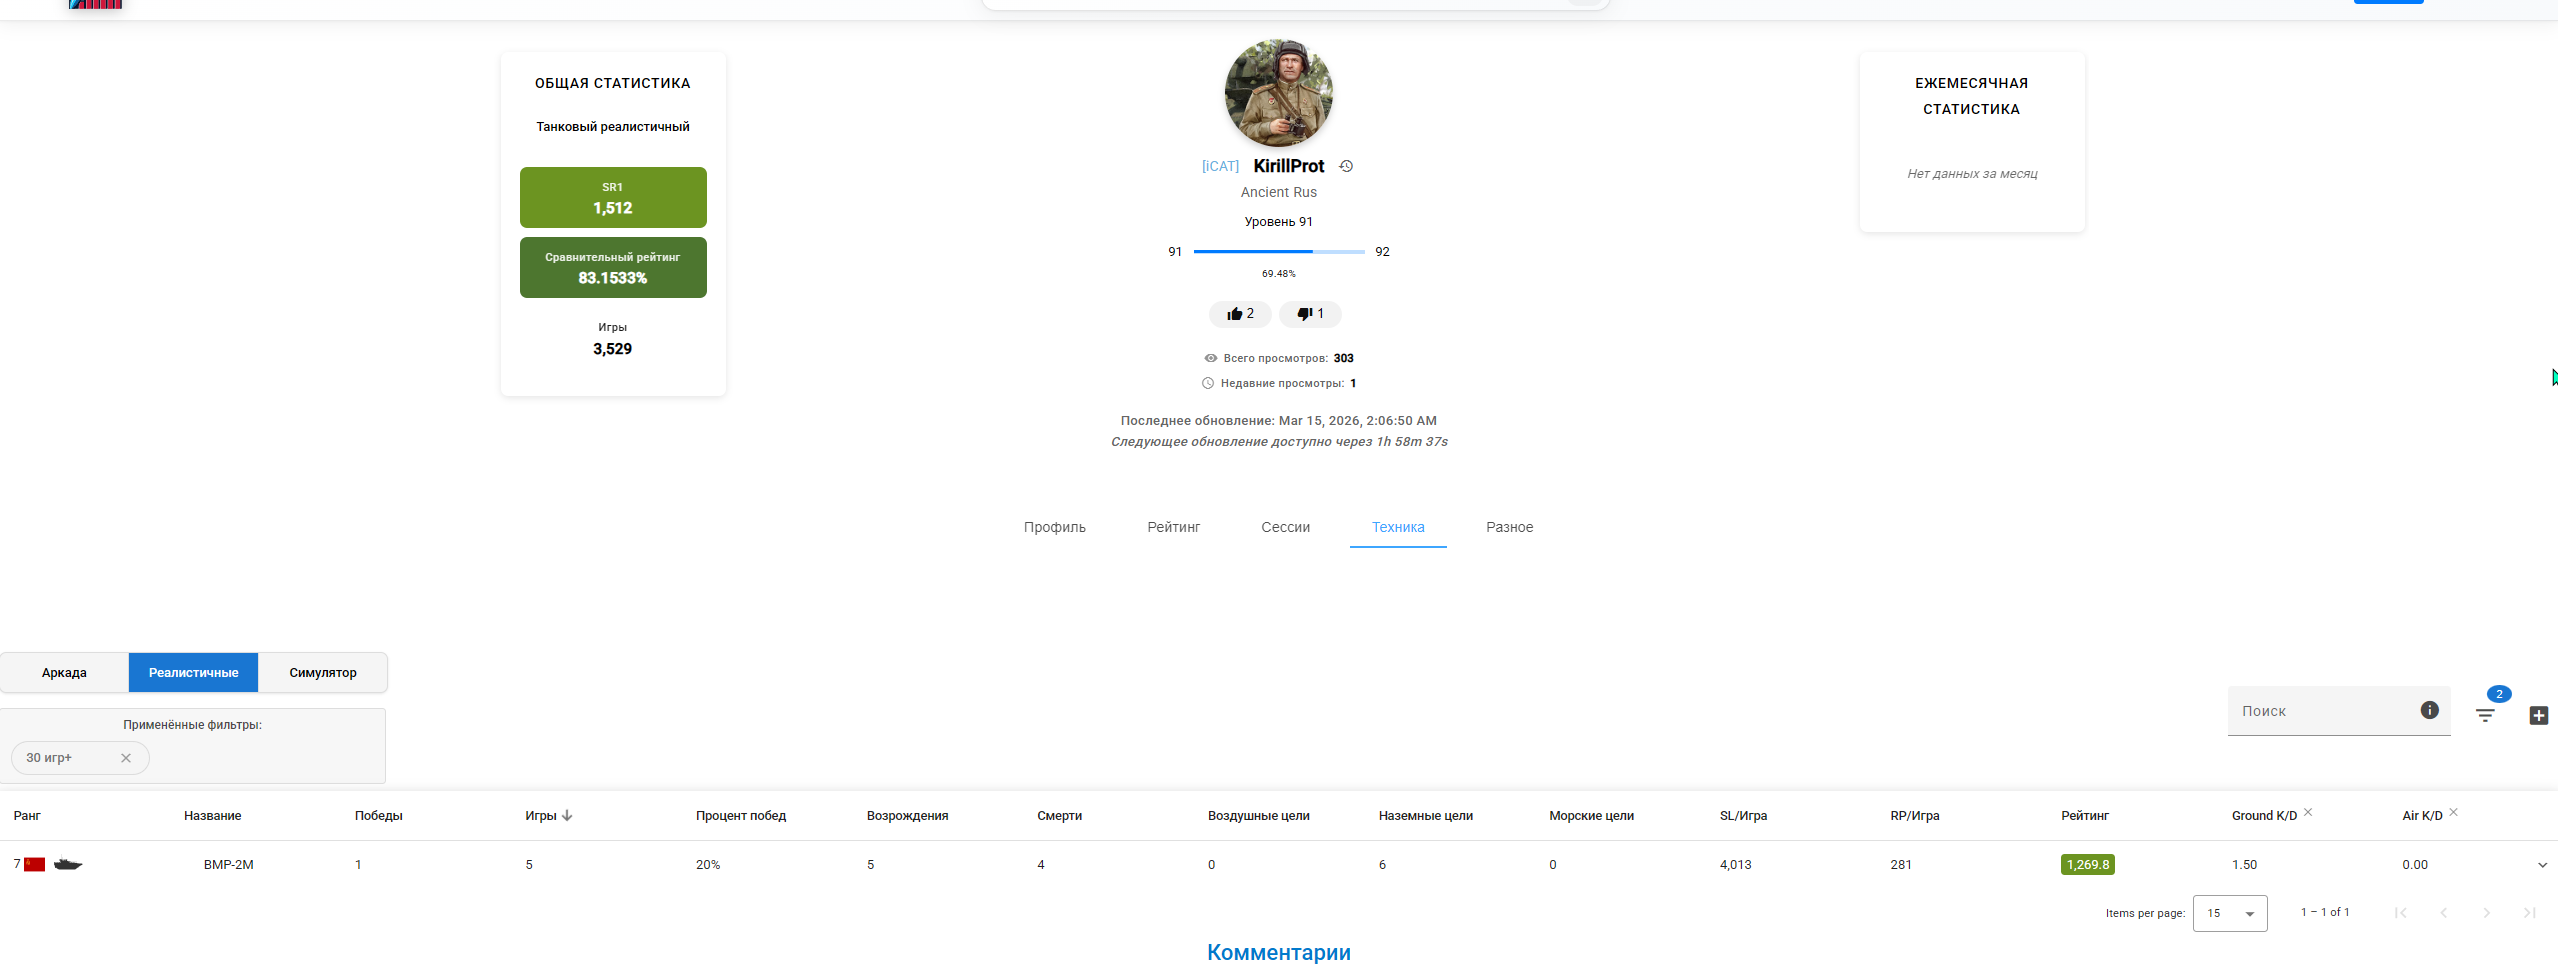This screenshot has height=980, width=2558.
Task: Open the Профиль tab
Action: click(x=1054, y=527)
